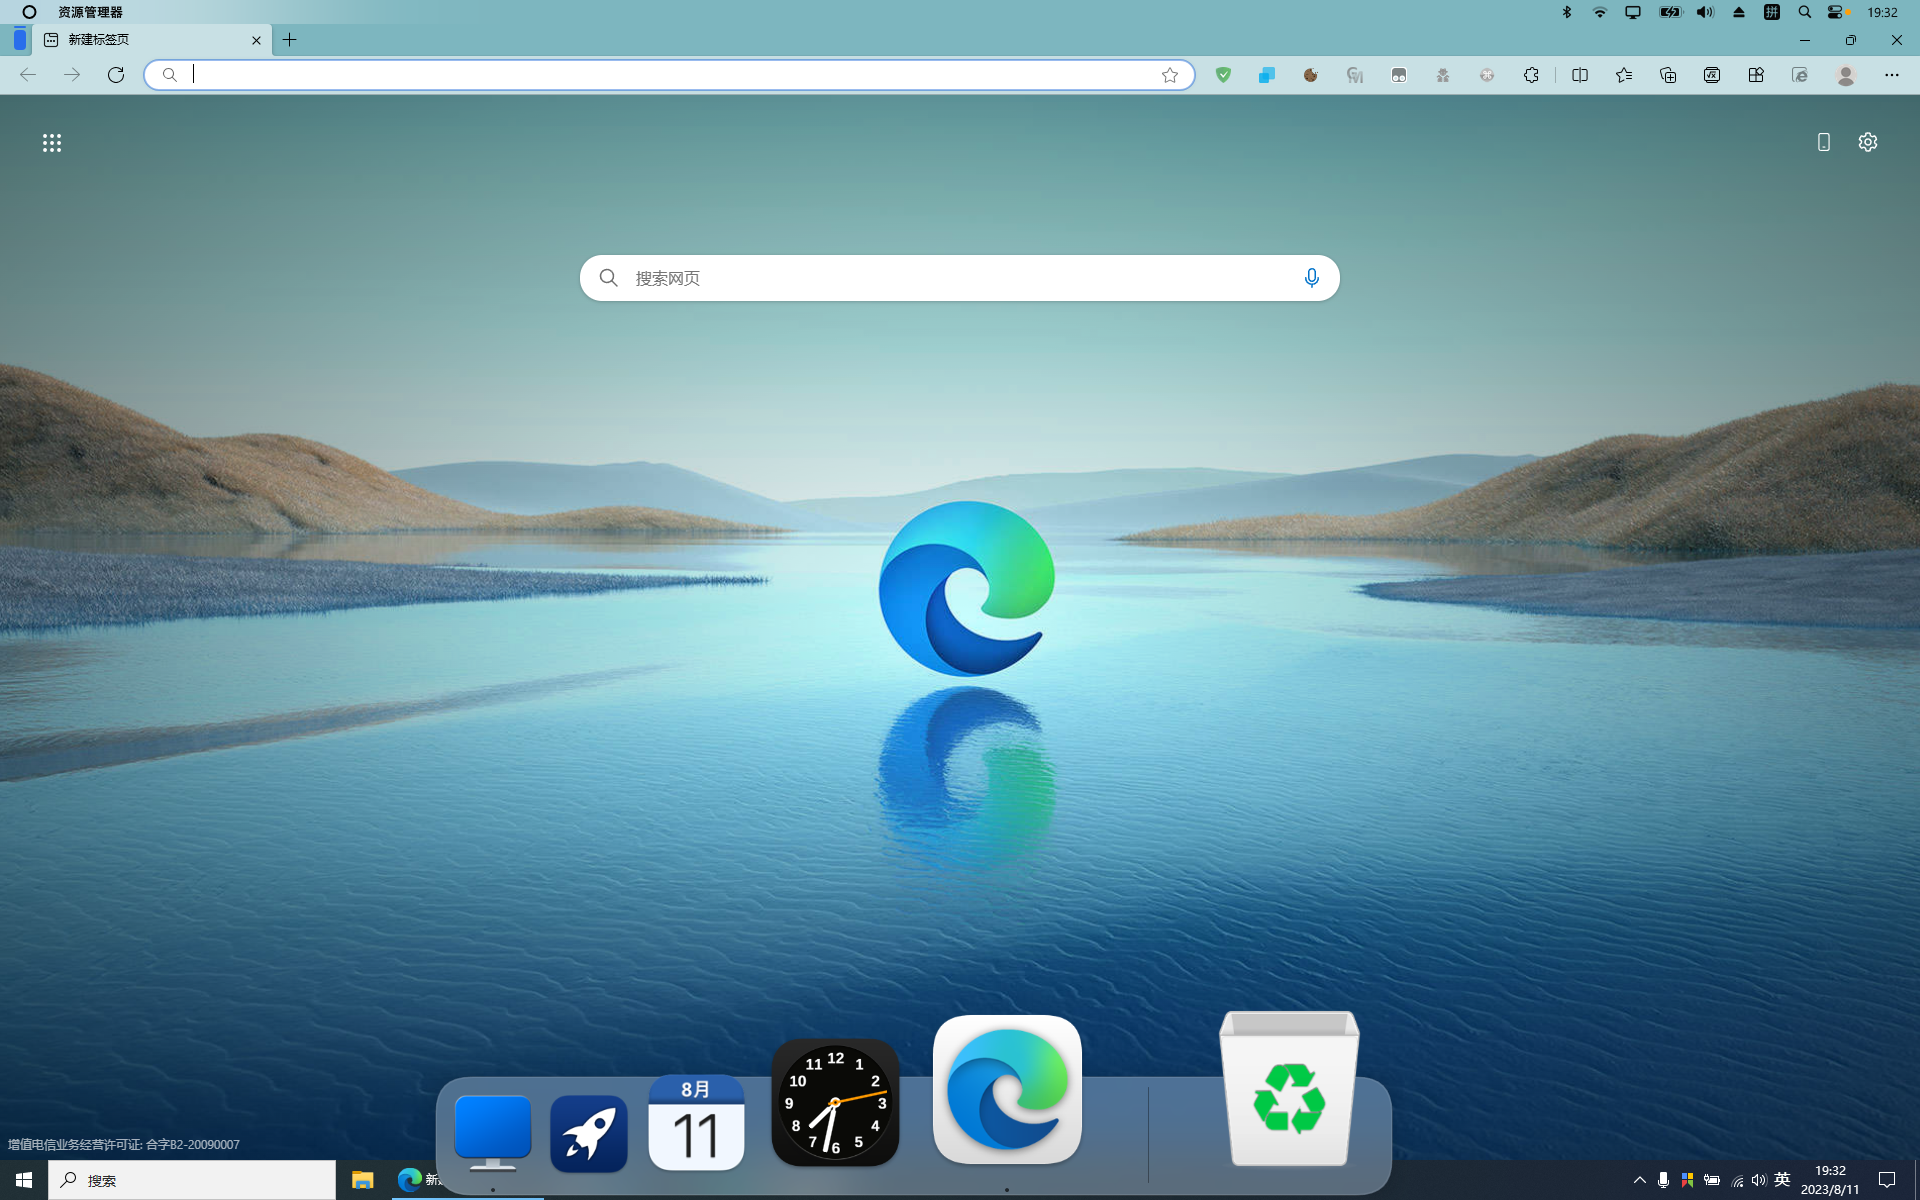1920x1200 pixels.
Task: Click the 搜索网页 search box
Action: point(960,278)
